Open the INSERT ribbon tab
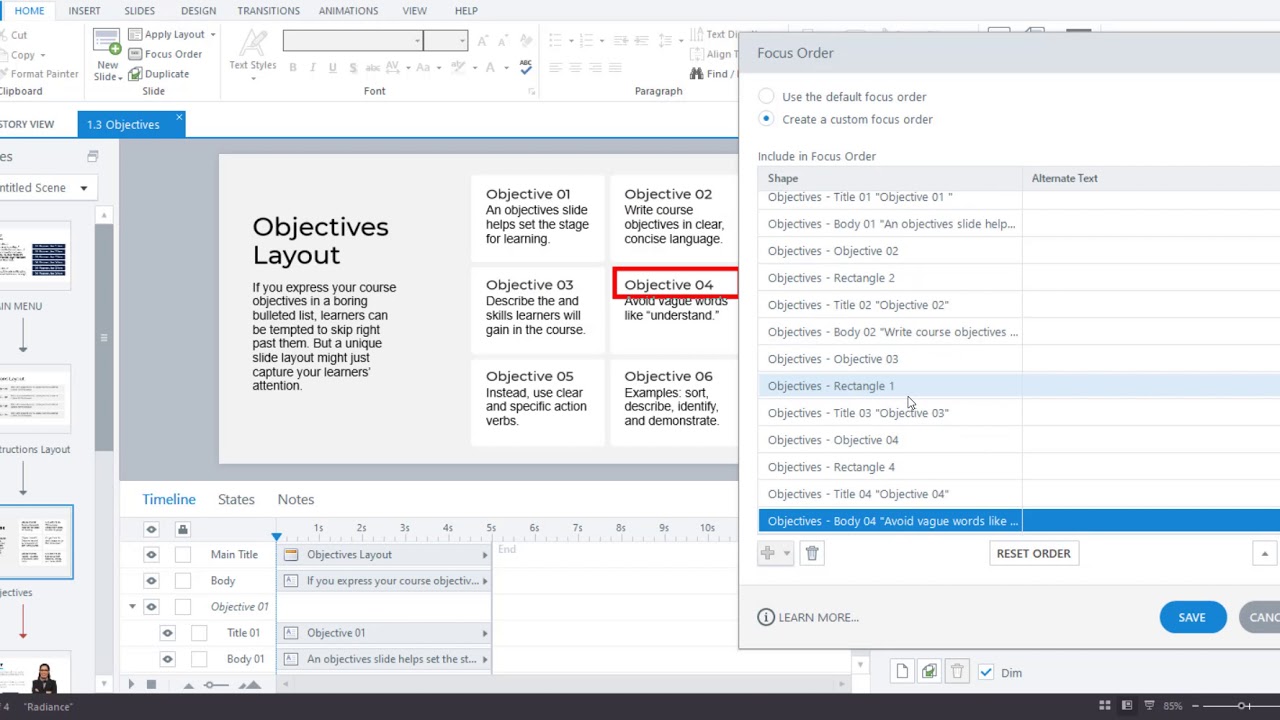The height and width of the screenshot is (720, 1280). (x=84, y=10)
